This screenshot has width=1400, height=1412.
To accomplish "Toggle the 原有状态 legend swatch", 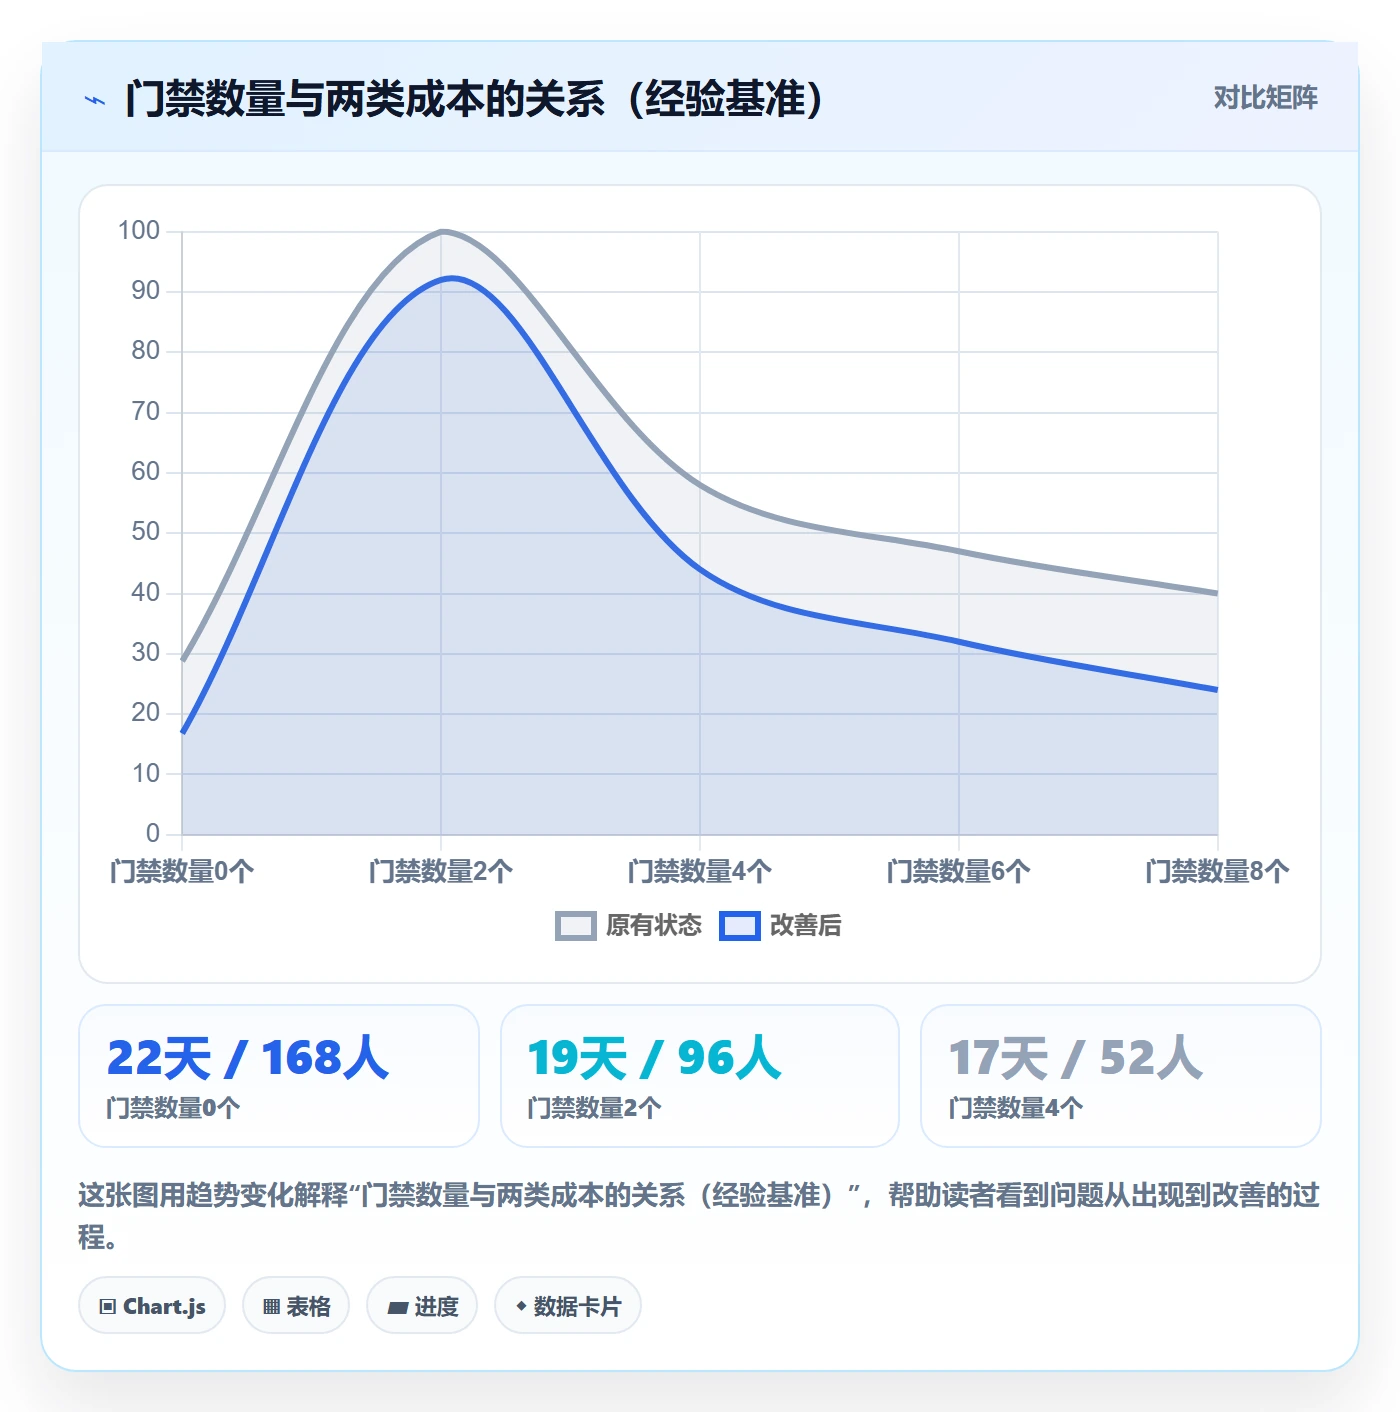I will coord(576,926).
